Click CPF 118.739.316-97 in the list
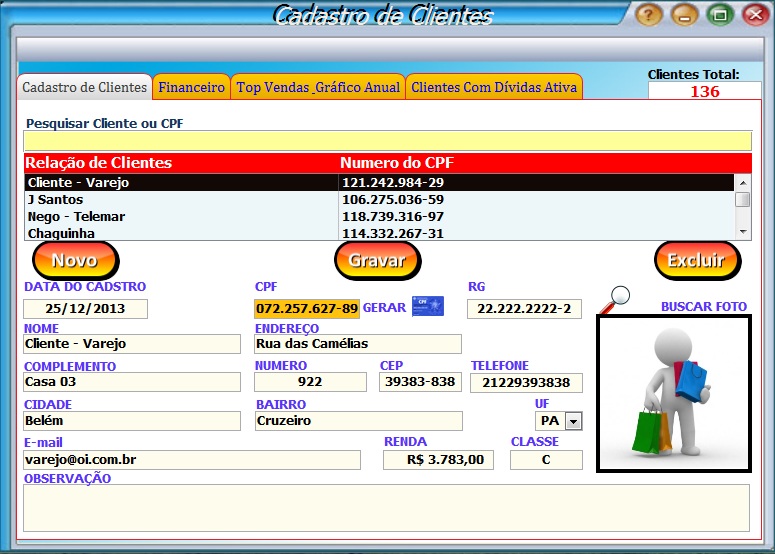 click(x=393, y=216)
